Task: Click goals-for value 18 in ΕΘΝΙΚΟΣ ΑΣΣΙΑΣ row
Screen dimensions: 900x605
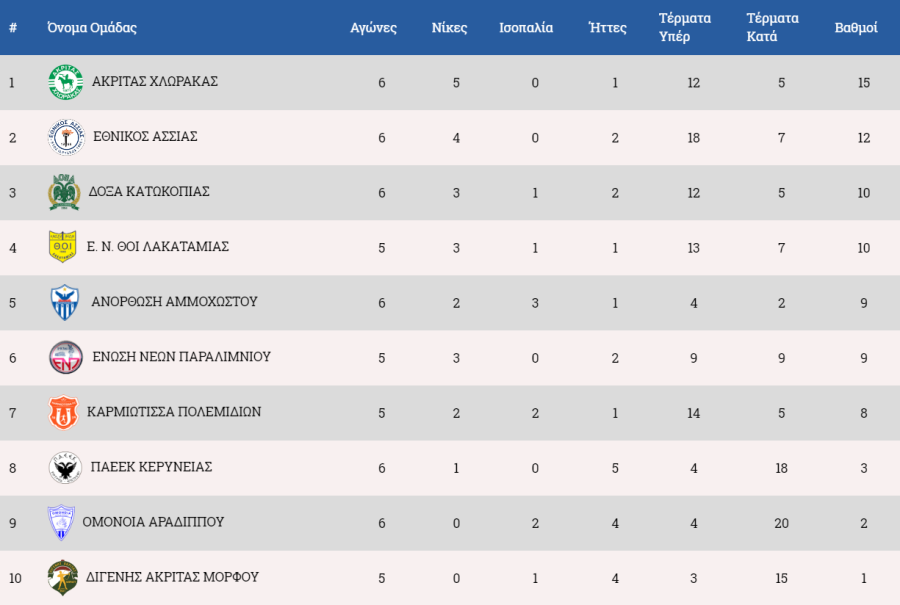Action: [693, 138]
